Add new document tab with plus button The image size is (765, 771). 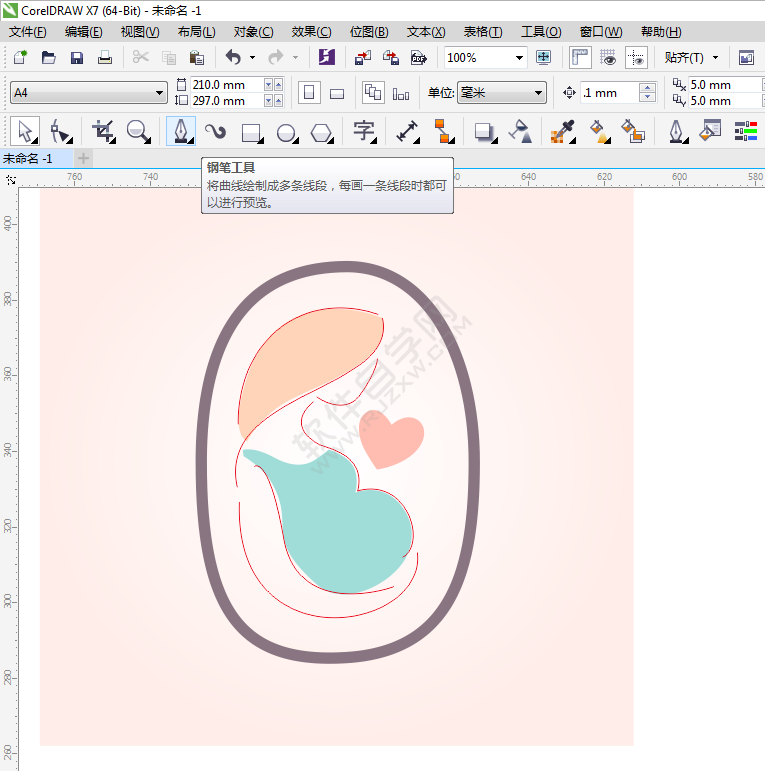(x=83, y=158)
